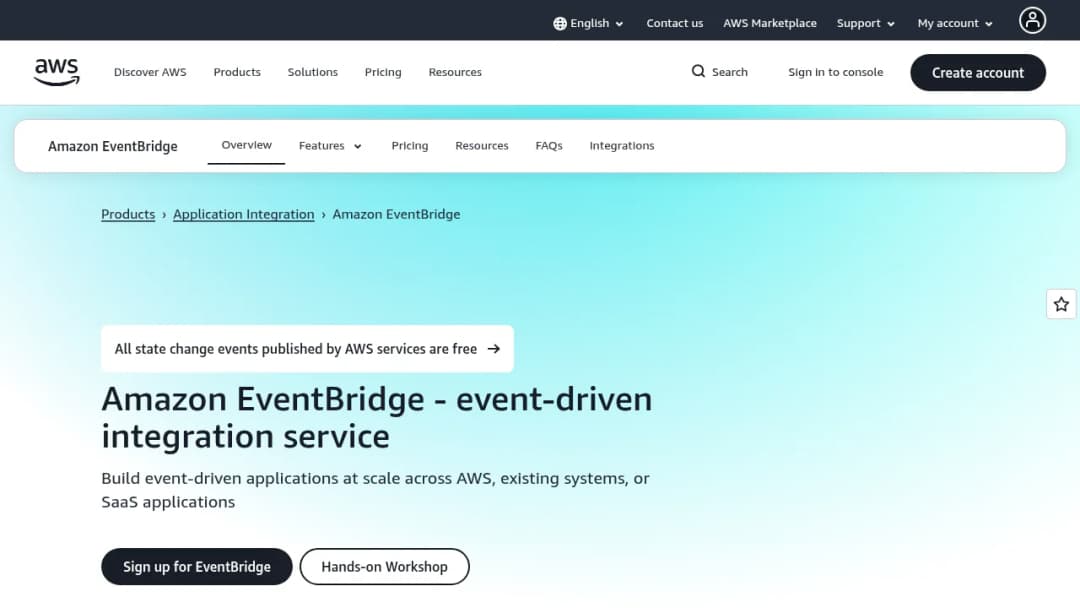1080x608 pixels.
Task: Click the star bookmark icon
Action: (1061, 304)
